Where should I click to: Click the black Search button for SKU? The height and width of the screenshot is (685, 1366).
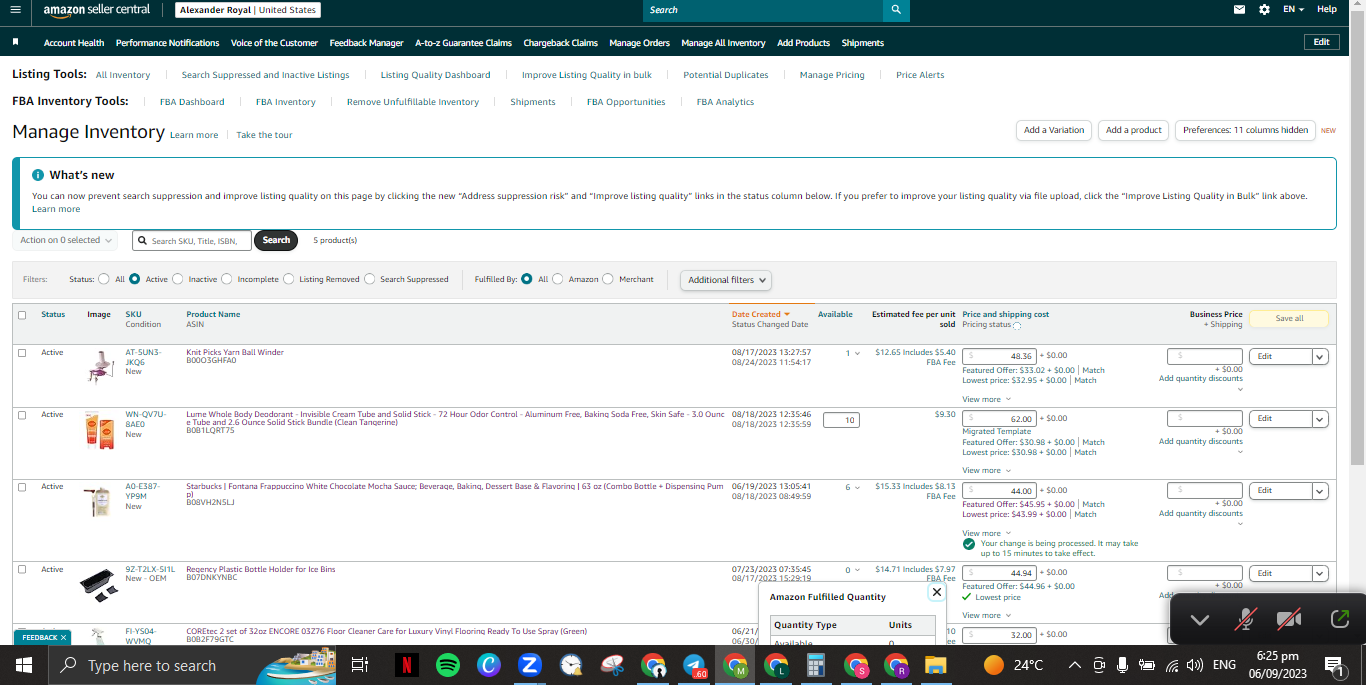pyautogui.click(x=276, y=240)
